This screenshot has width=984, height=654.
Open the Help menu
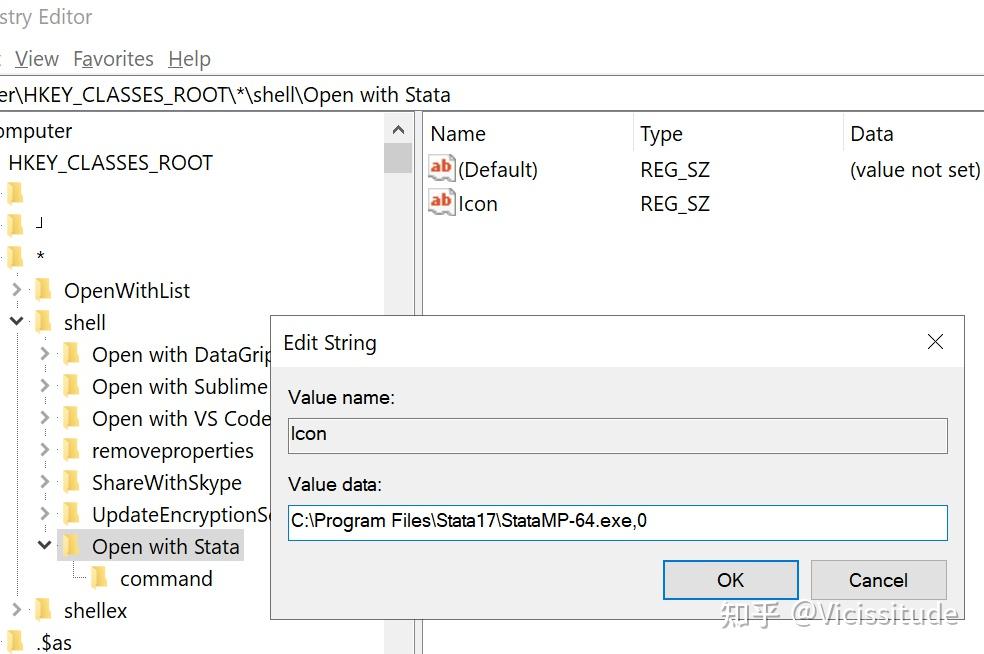pos(189,59)
